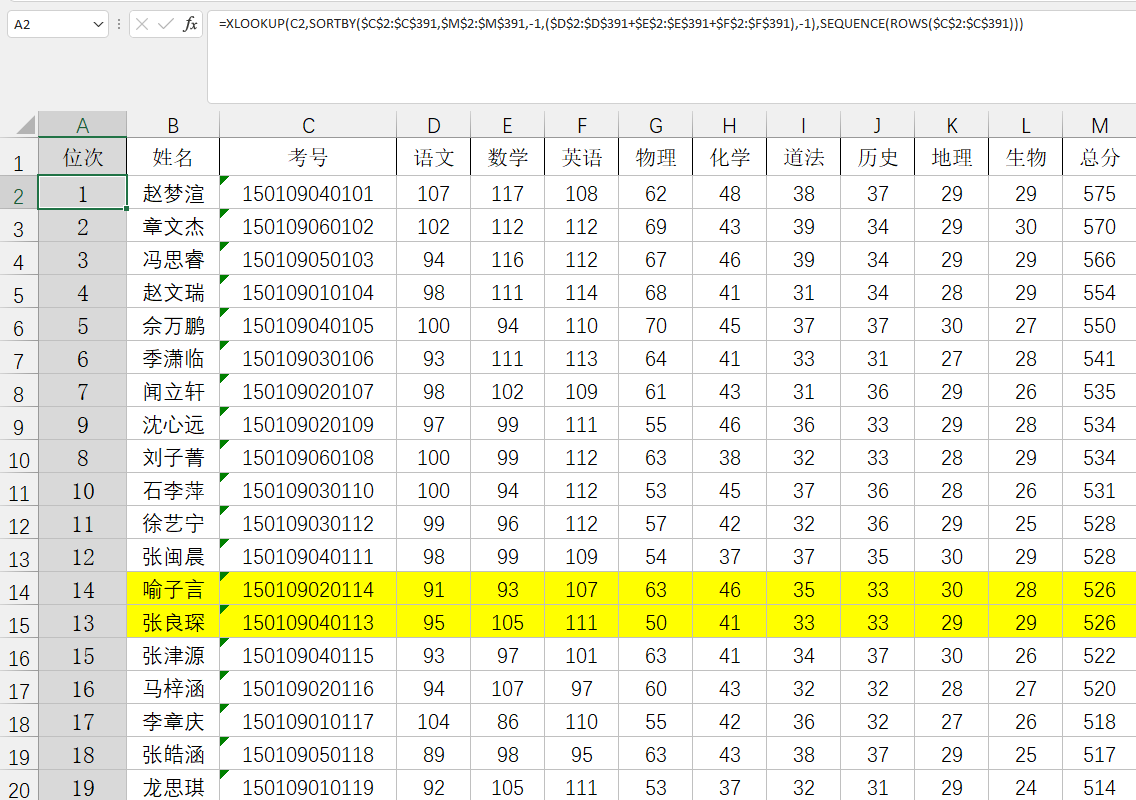Image resolution: width=1136 pixels, height=800 pixels.
Task: Select total score cell 522
Action: coord(1099,655)
